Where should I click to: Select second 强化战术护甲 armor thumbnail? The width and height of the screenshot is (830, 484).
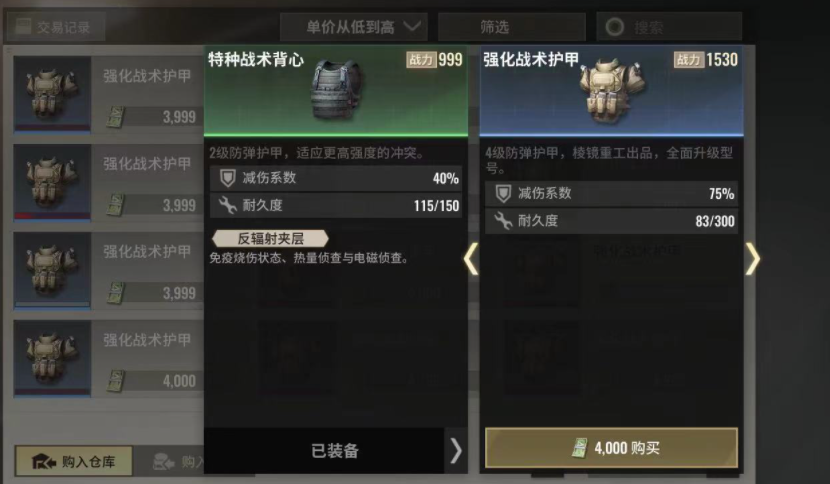tap(52, 182)
